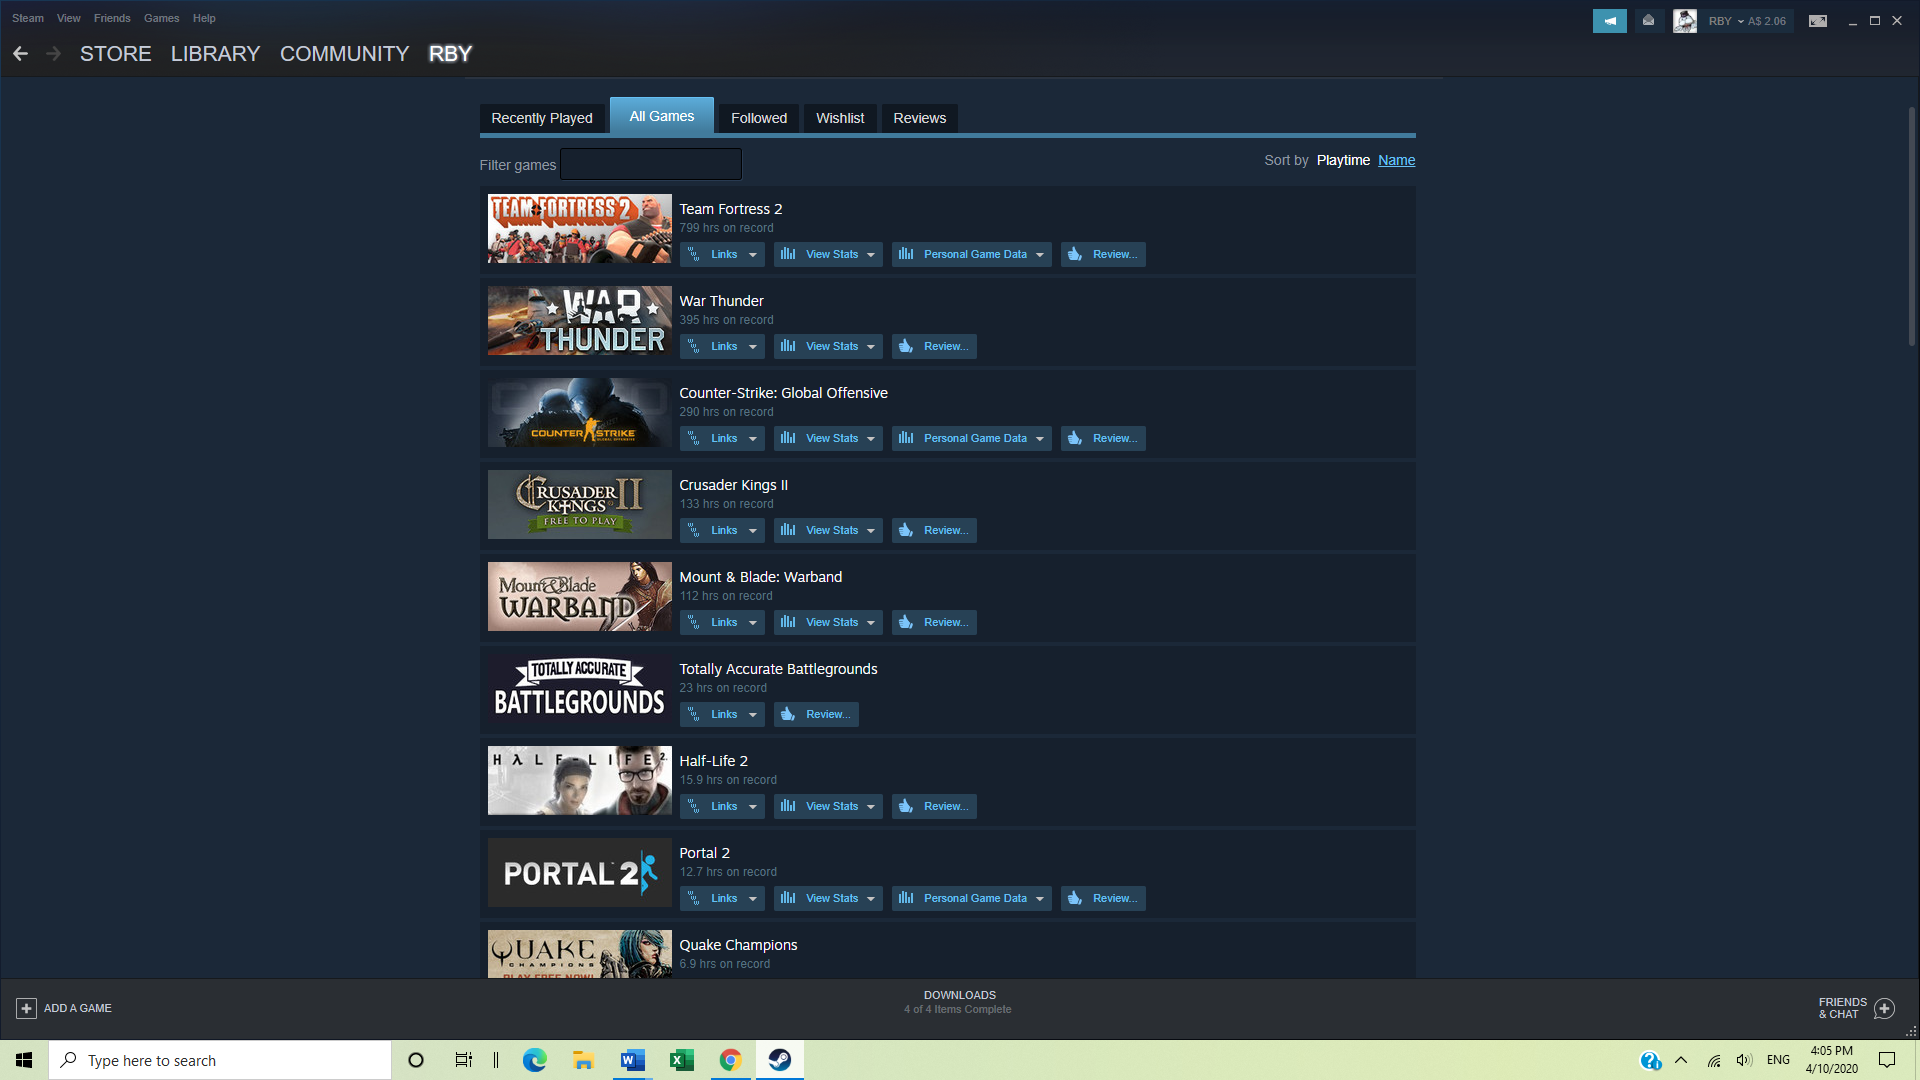Click the forward navigation arrow

54,54
